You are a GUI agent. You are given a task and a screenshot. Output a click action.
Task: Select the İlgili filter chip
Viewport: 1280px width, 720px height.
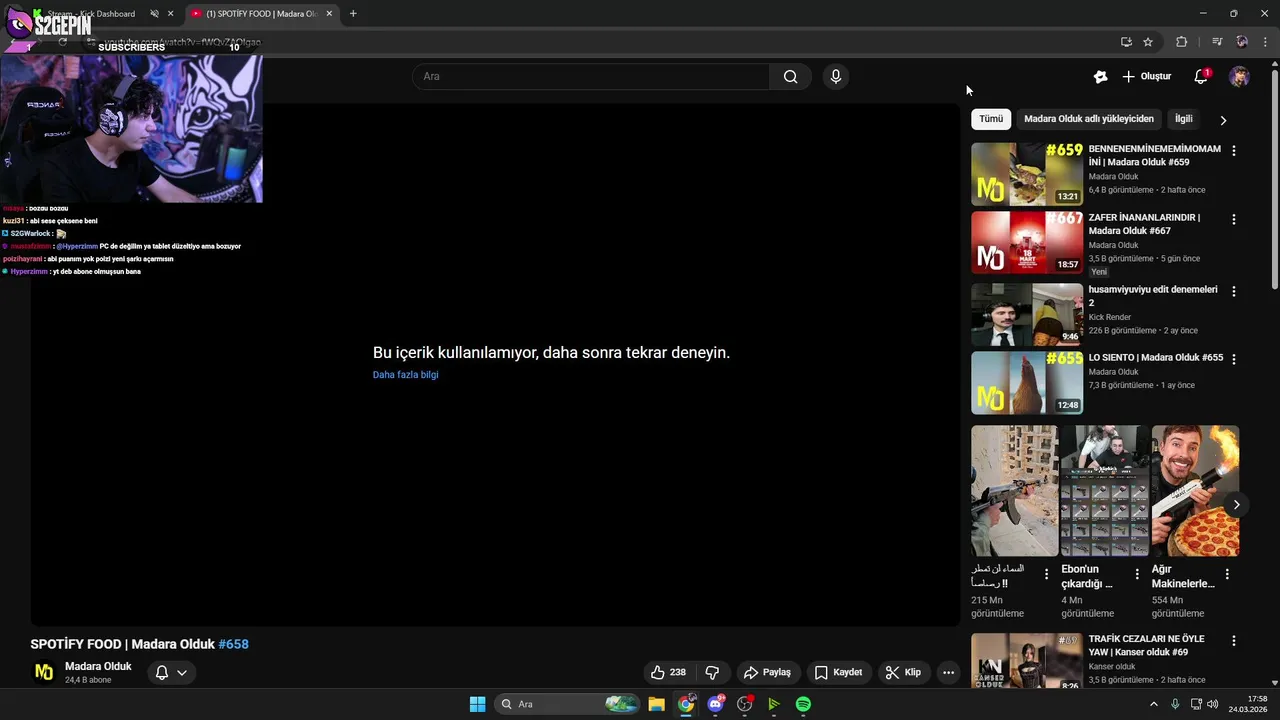pyautogui.click(x=1184, y=119)
